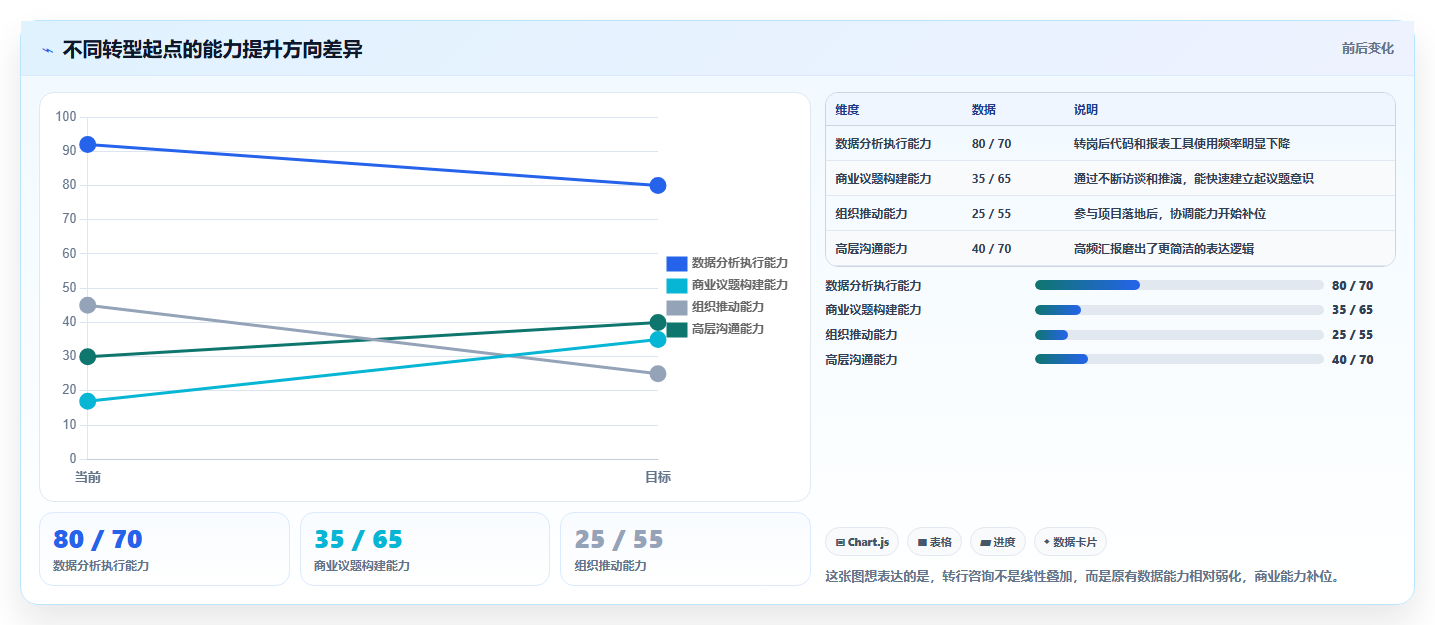
Task: Click progress value 40 / 70
Action: pyautogui.click(x=1353, y=360)
